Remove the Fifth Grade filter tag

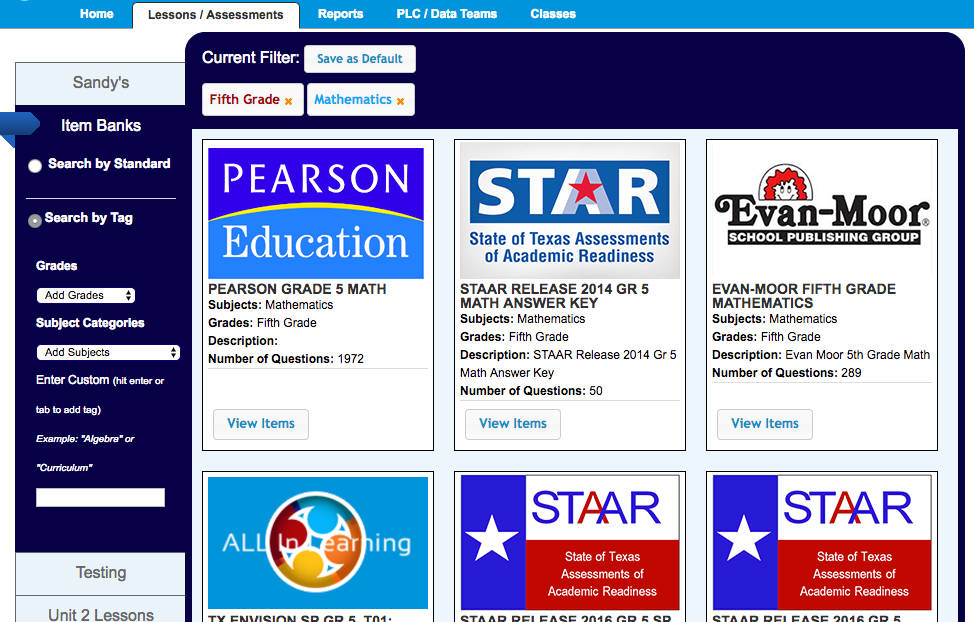click(x=289, y=101)
